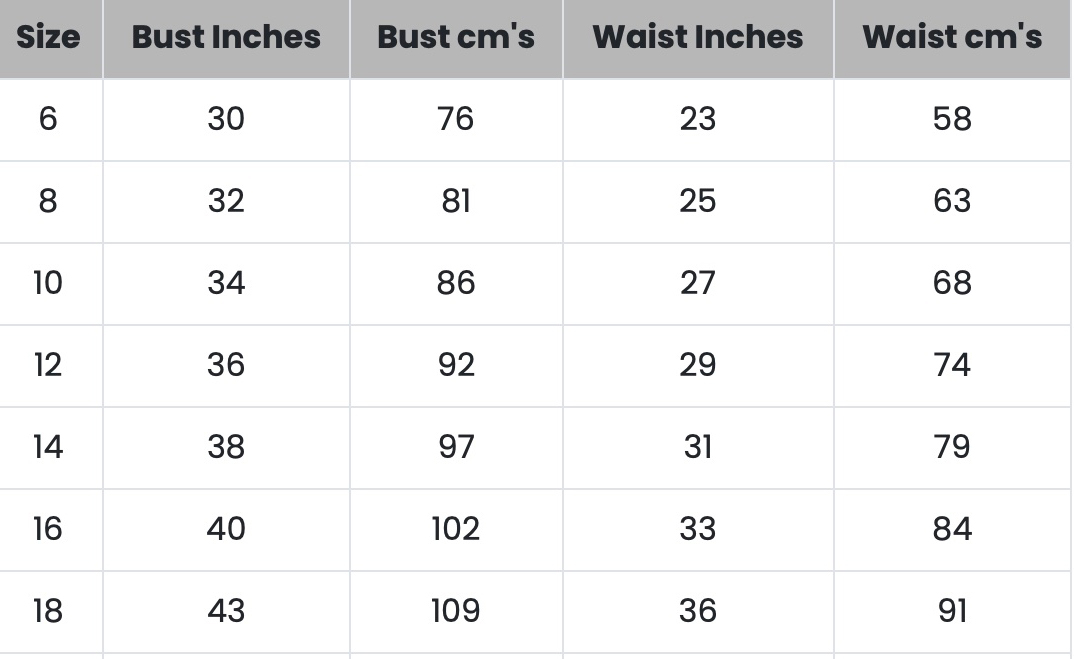Click waist inches value 27

tap(697, 284)
